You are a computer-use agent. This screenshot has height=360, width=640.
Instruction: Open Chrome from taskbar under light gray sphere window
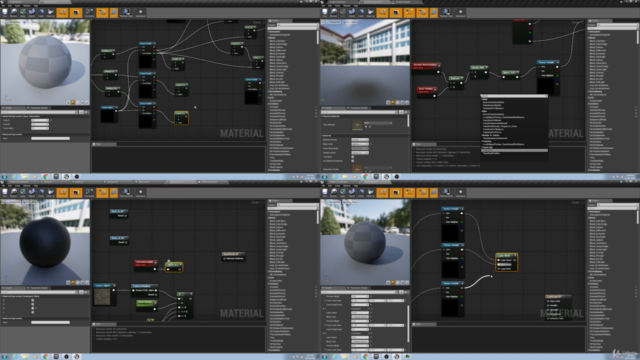click(46, 177)
